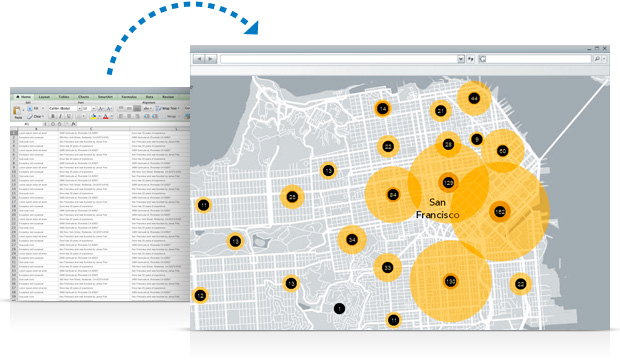Click the 130 cluster marker on map
Screen dimensions: 620x360
click(450, 281)
